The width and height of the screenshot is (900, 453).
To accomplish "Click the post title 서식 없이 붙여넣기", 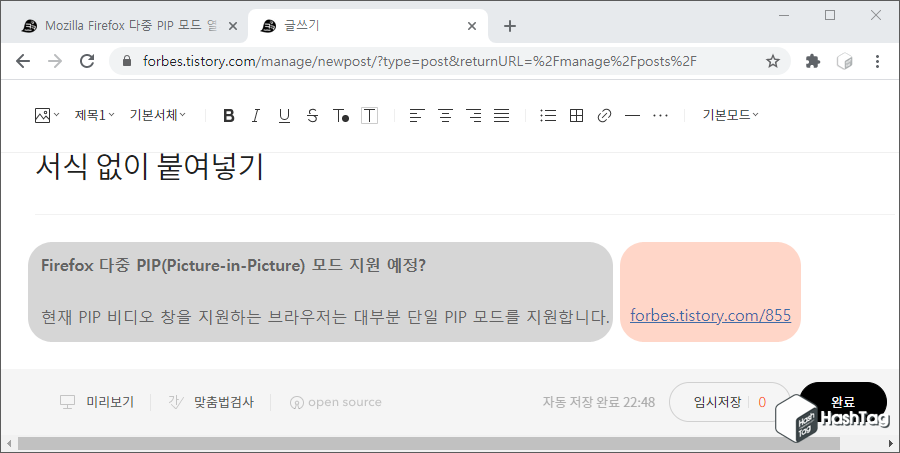I will [x=150, y=168].
